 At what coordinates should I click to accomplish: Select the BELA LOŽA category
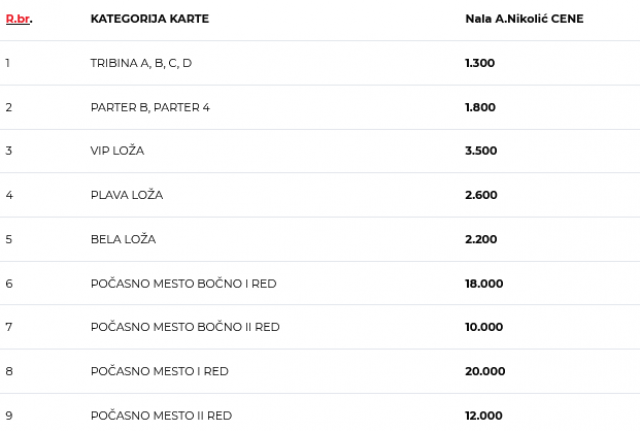pyautogui.click(x=123, y=239)
